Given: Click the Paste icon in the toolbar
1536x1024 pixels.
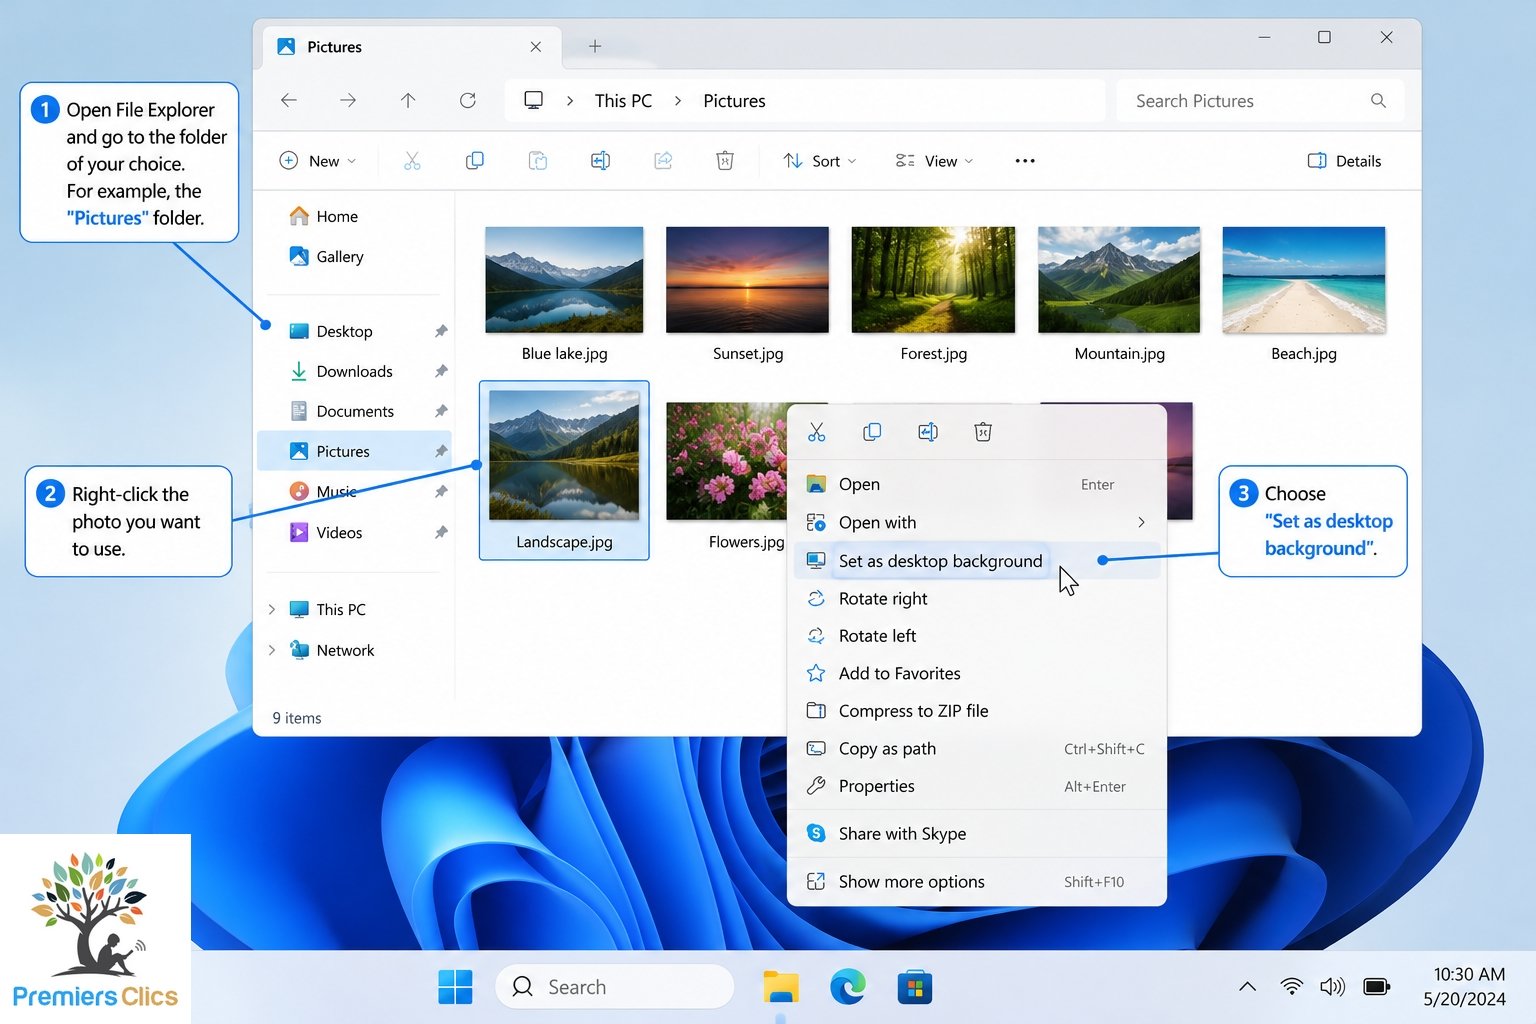Looking at the screenshot, I should (x=538, y=161).
